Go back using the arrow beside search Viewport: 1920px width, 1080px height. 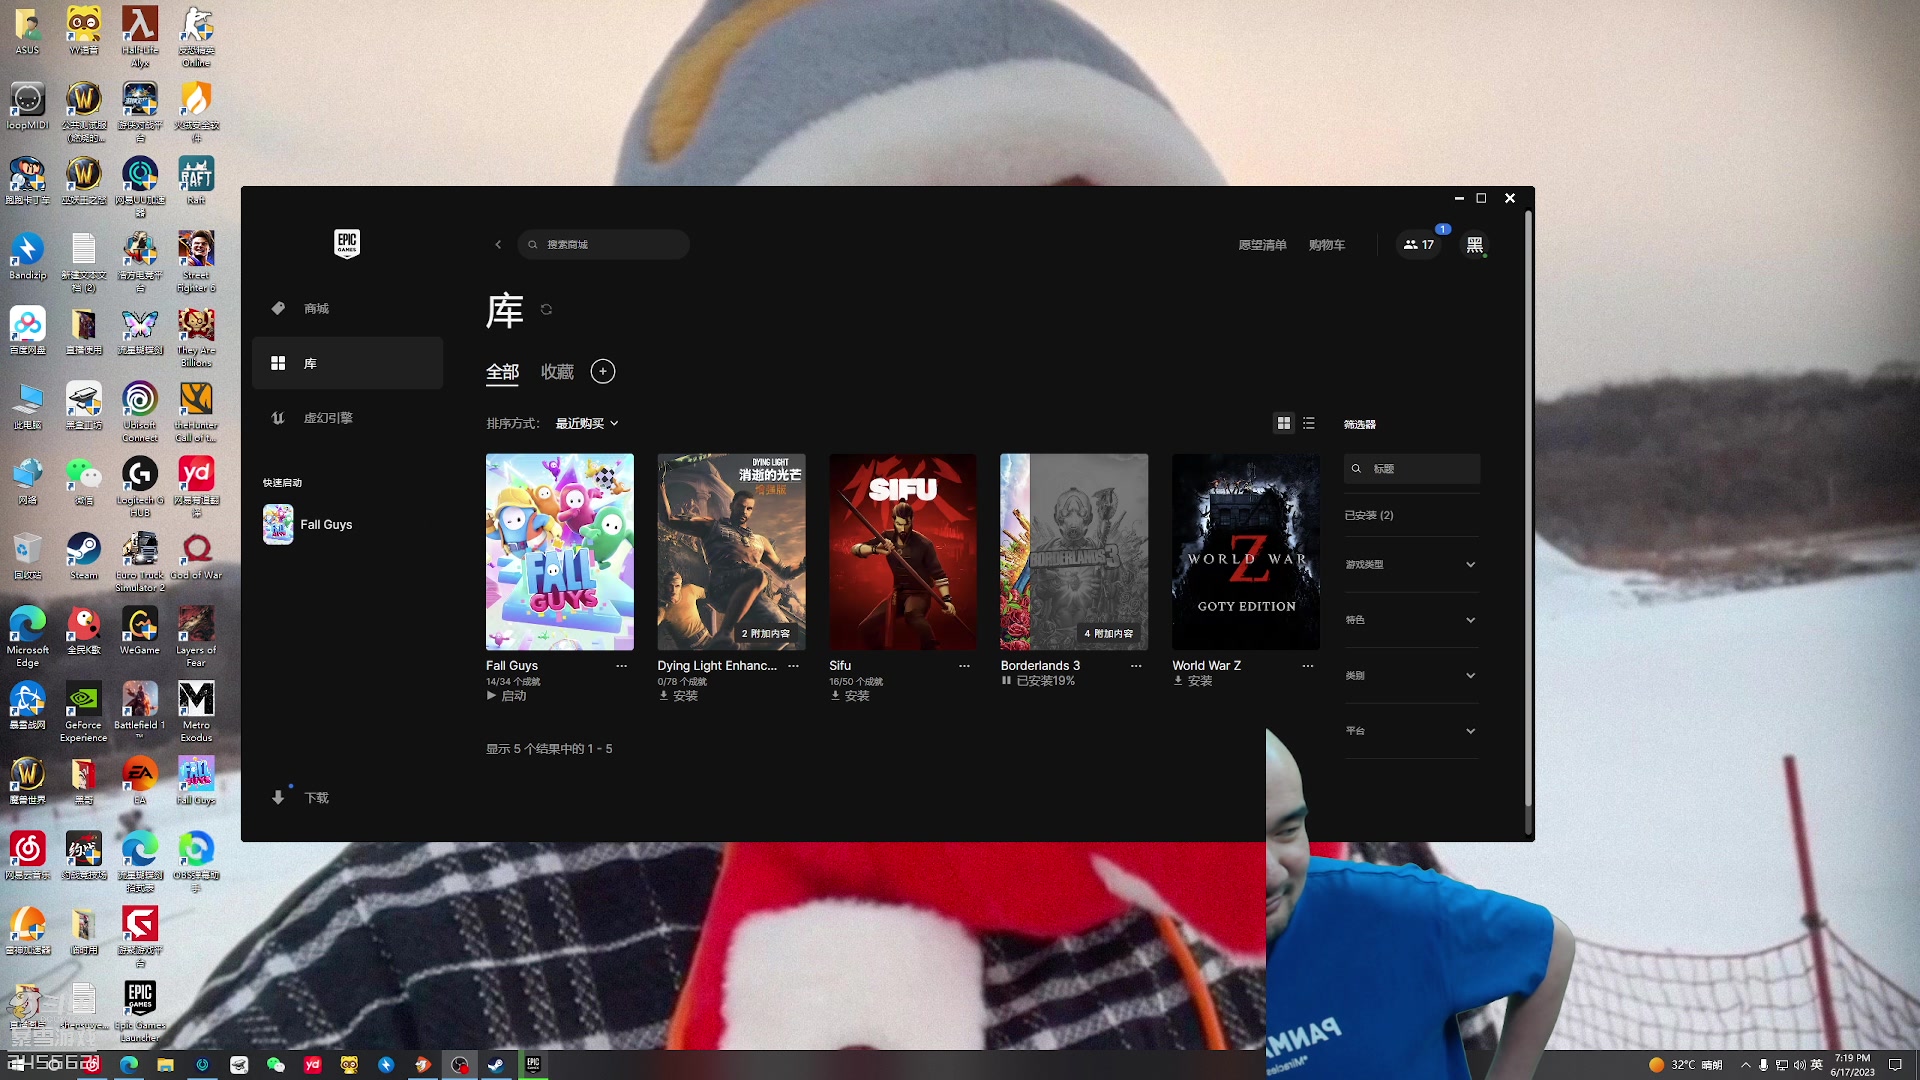[498, 245]
